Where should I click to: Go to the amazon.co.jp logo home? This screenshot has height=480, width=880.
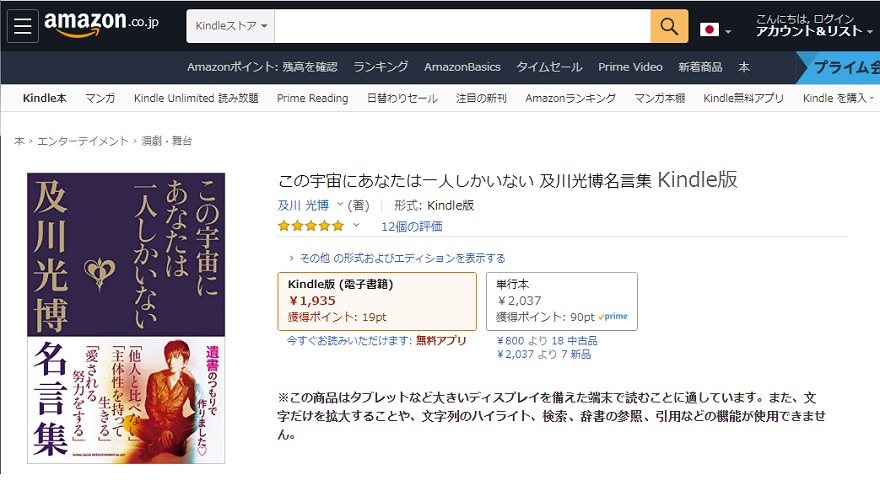pos(102,24)
